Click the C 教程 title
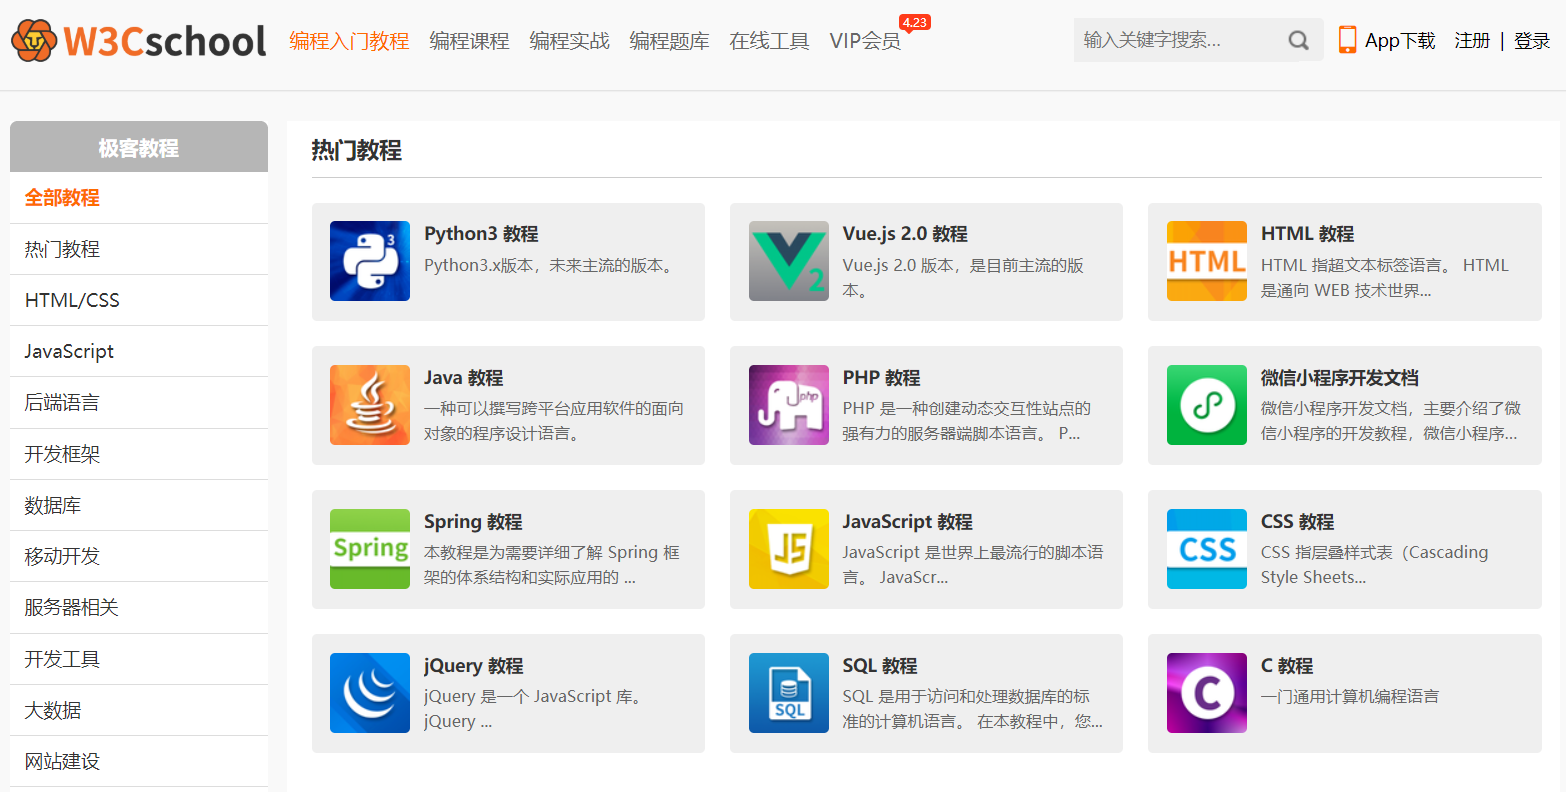Image resolution: width=1566 pixels, height=792 pixels. [1287, 666]
